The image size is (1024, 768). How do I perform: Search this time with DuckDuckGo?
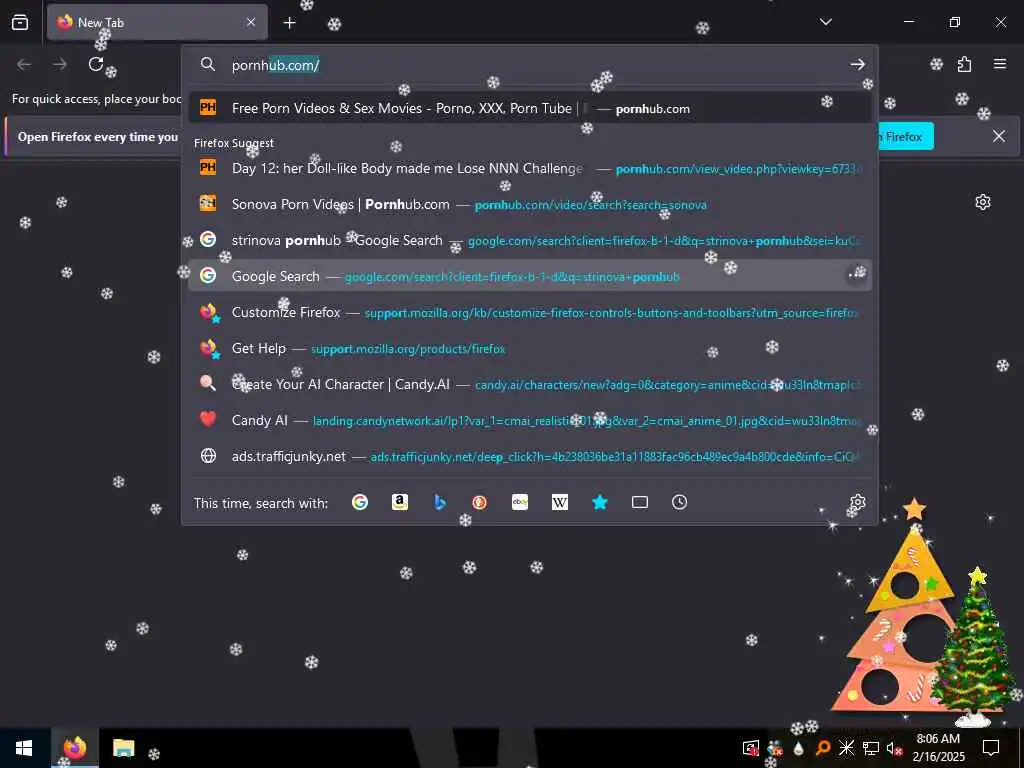[x=480, y=502]
